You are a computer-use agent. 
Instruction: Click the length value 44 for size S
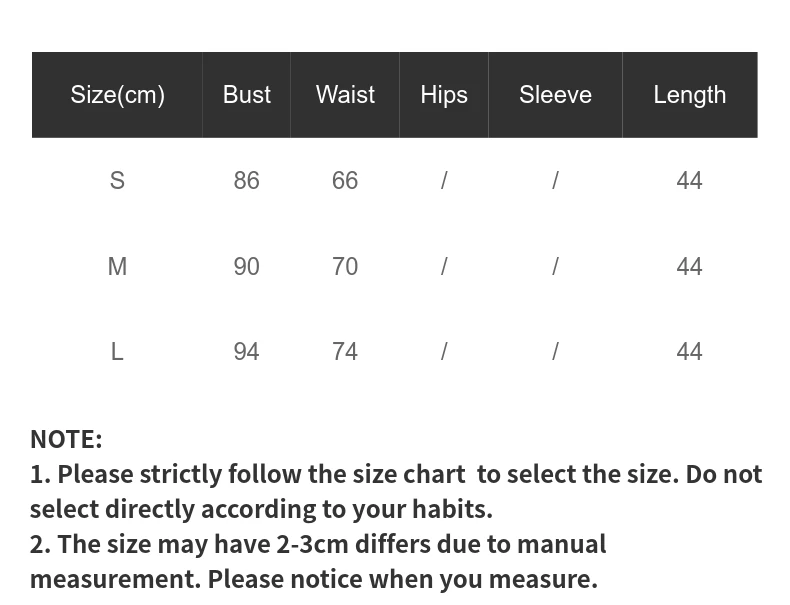689,180
